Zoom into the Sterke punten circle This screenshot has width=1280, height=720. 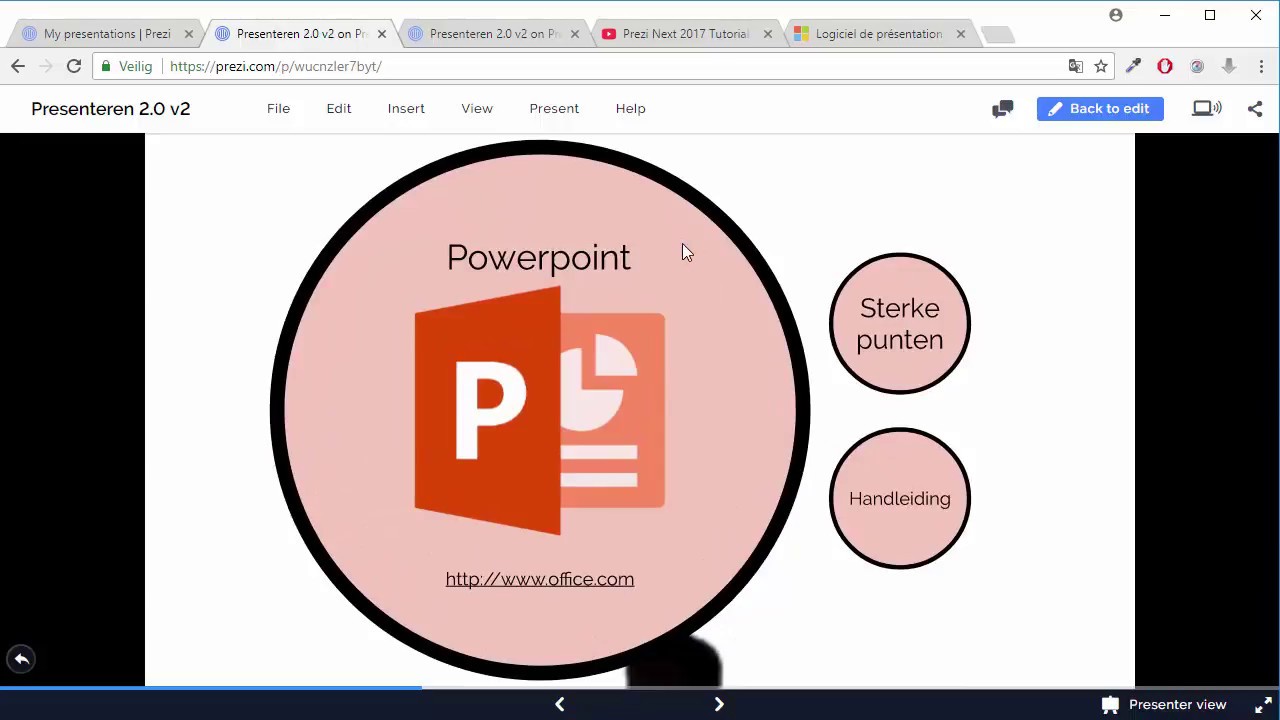(x=900, y=323)
